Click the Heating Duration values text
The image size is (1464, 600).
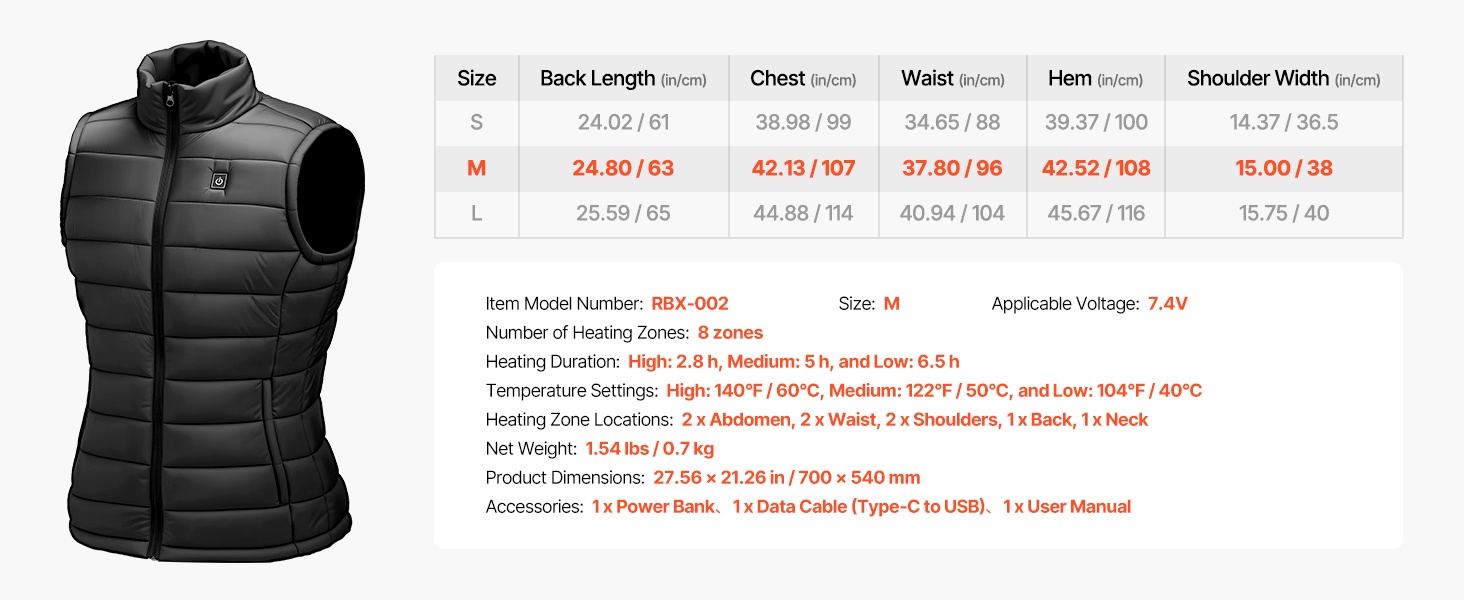794,361
